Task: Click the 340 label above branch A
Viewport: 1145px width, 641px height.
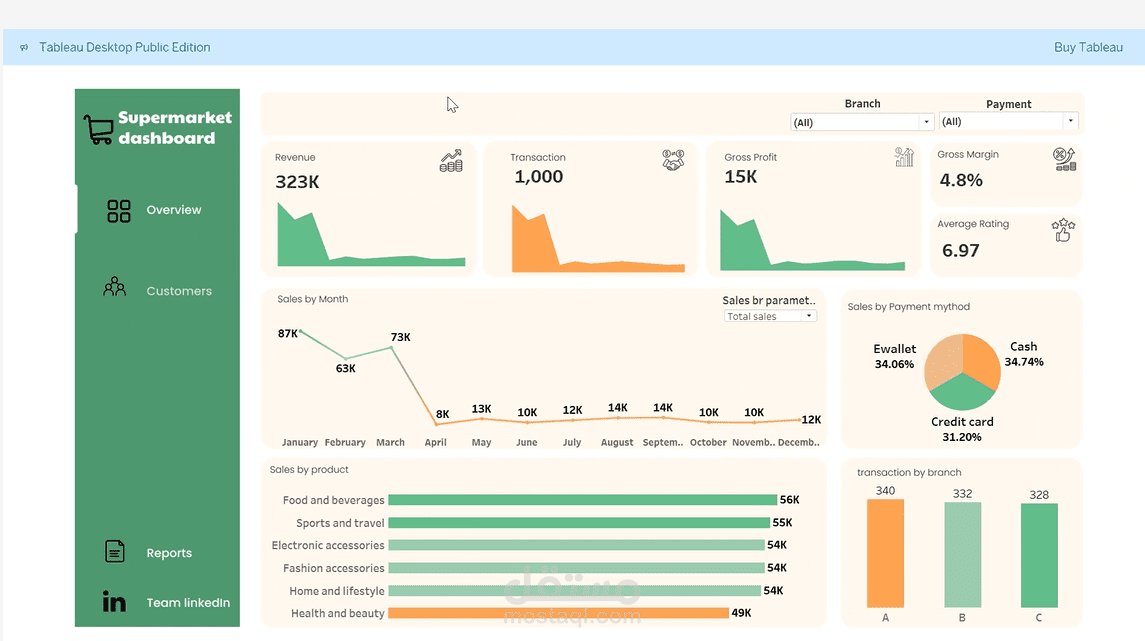Action: 885,491
